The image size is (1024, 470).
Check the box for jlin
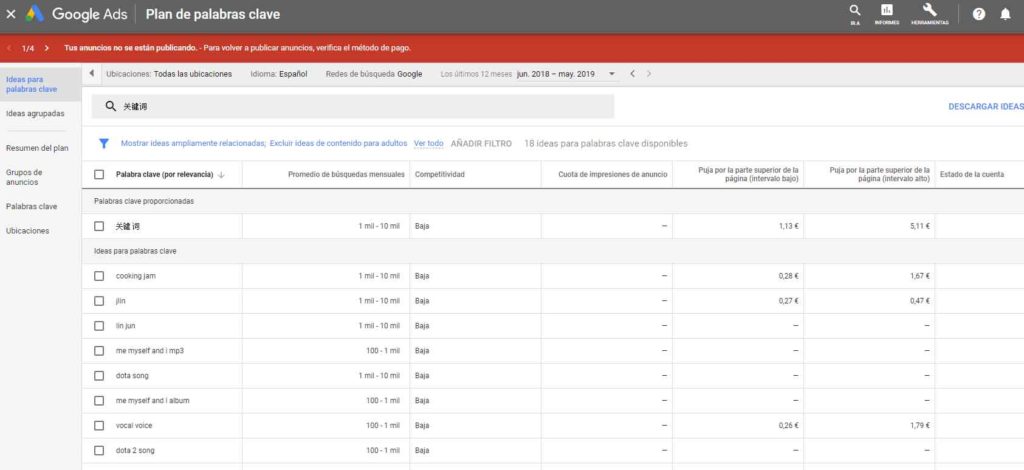tap(99, 301)
